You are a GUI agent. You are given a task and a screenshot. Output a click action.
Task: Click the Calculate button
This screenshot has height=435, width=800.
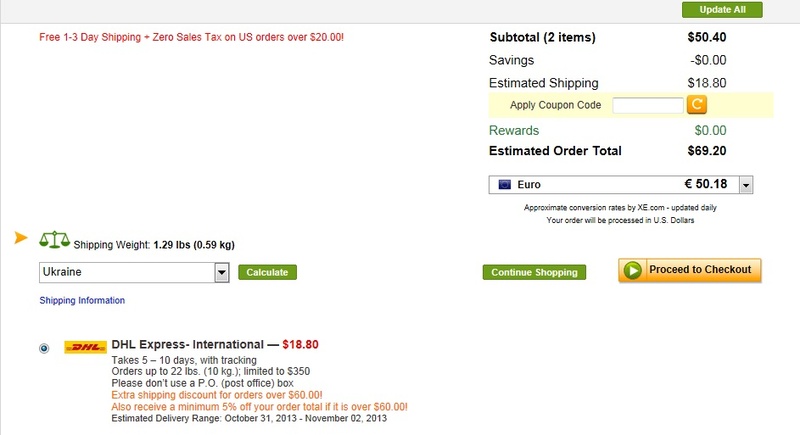[267, 272]
